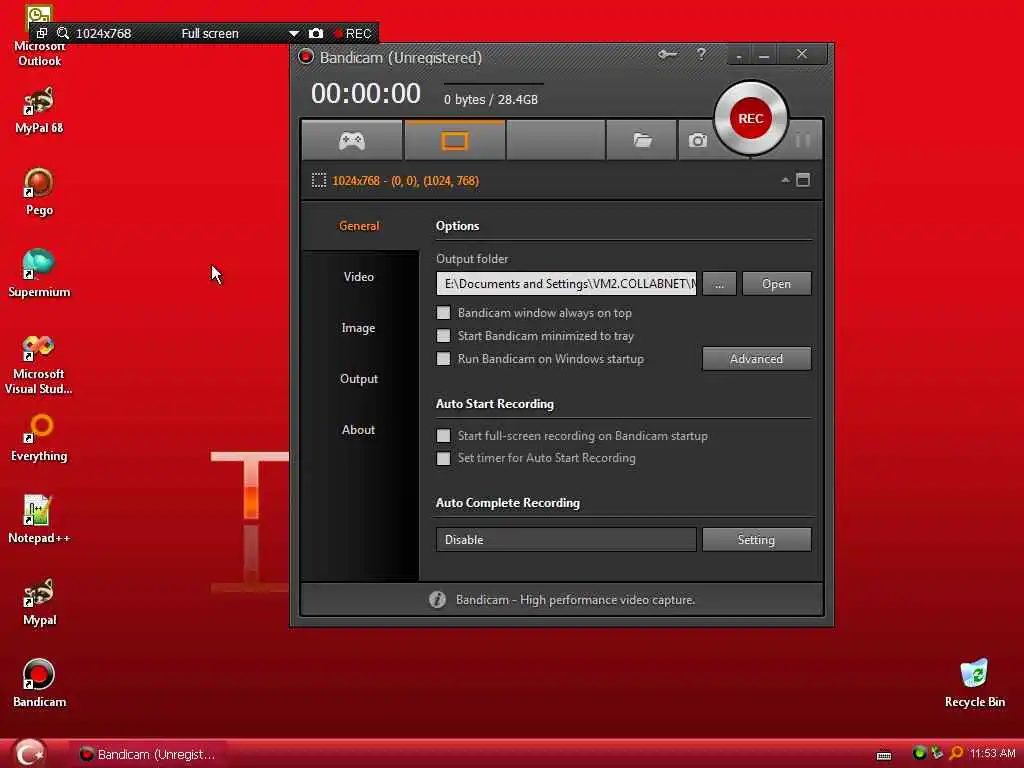
Task: Open the Image settings tab
Action: 359,328
